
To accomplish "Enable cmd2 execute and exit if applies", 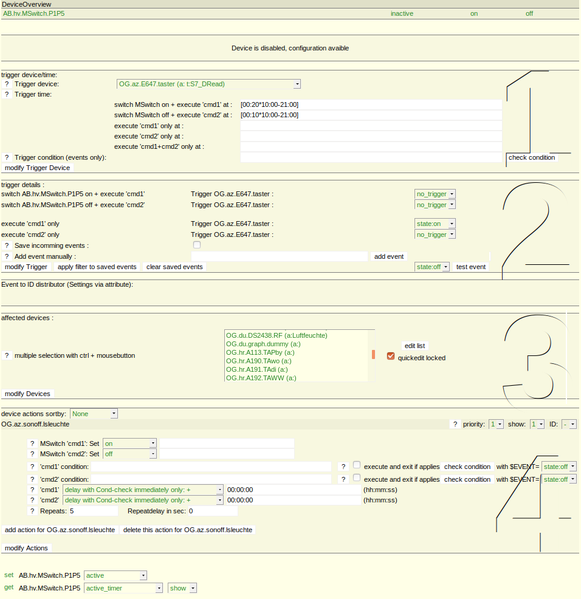I will click(356, 478).
